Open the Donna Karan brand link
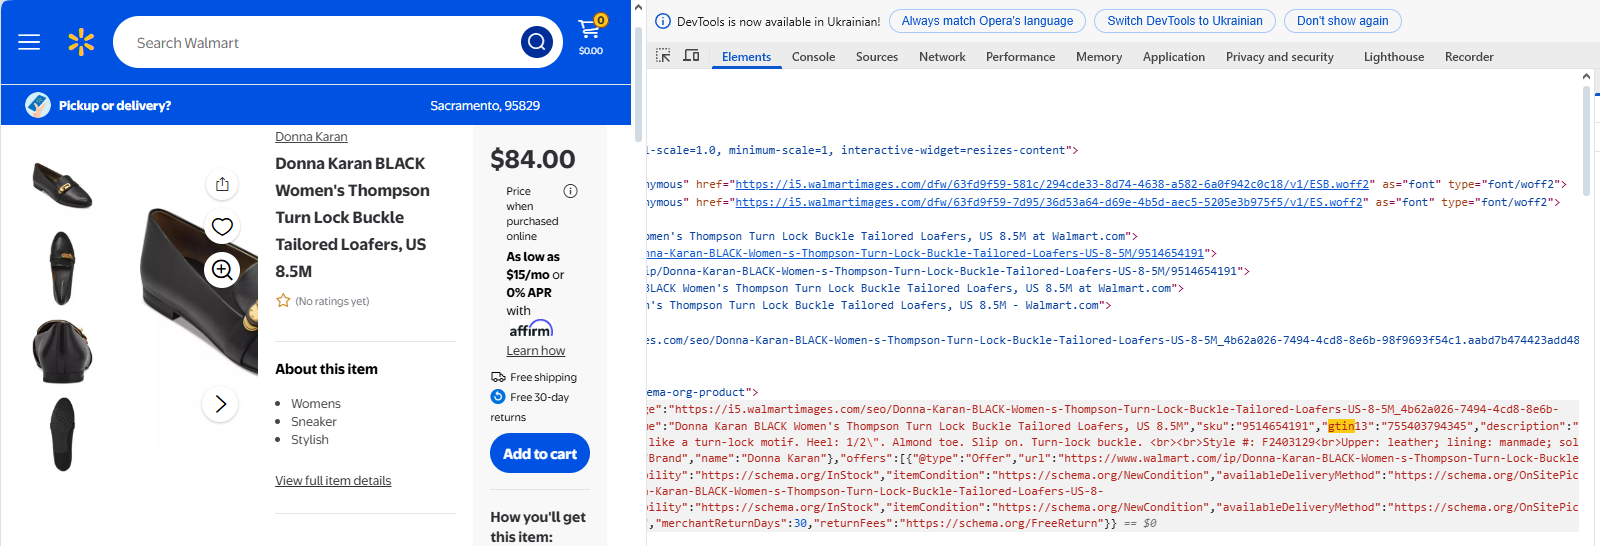The width and height of the screenshot is (1600, 546). click(x=311, y=137)
